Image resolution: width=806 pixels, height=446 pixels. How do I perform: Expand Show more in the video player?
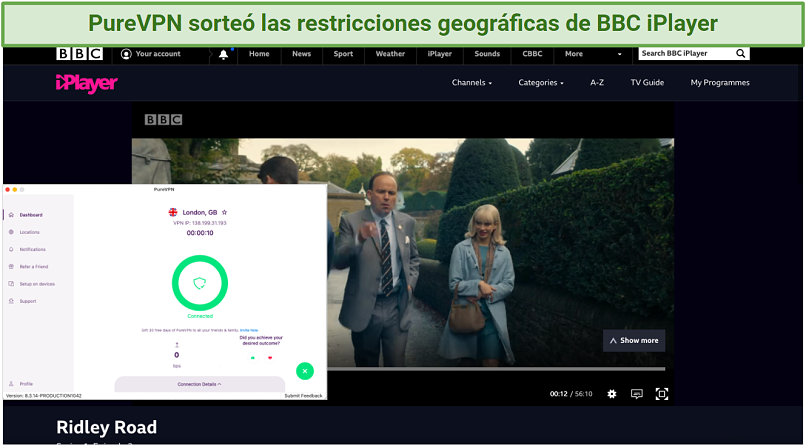point(634,341)
